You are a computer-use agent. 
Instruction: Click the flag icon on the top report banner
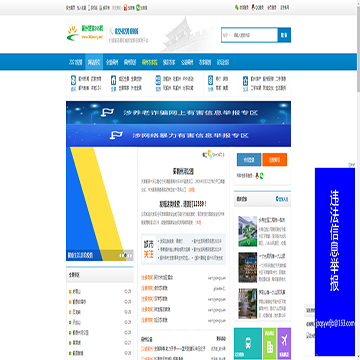pos(107,112)
